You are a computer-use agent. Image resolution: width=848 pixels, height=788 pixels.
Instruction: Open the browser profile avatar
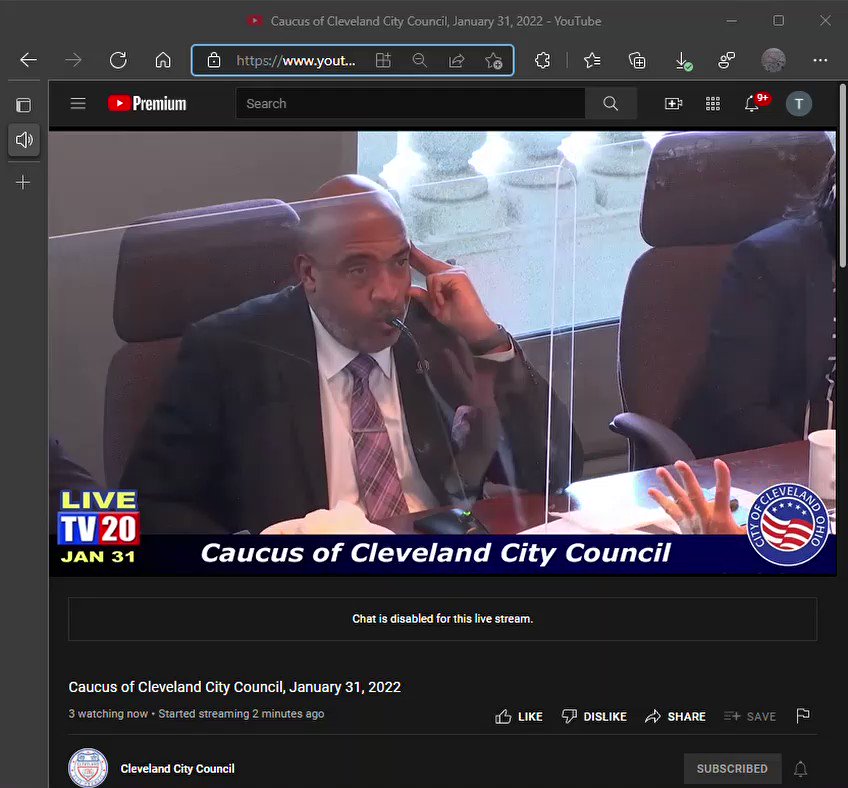point(773,60)
